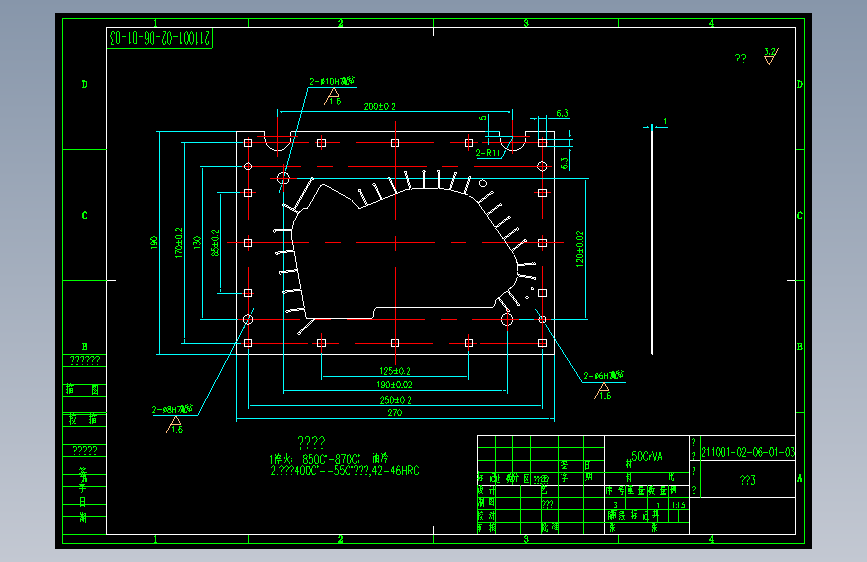The image size is (867, 562).
Task: Click the 1.6 roughness symbol under 2-ø10H
Action: 333,97
